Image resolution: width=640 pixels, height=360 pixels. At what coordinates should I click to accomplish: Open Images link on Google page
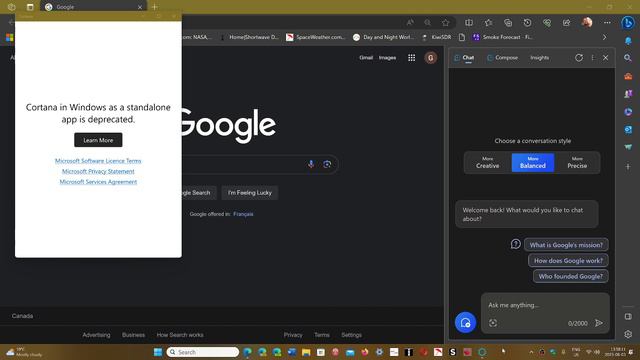tap(387, 58)
